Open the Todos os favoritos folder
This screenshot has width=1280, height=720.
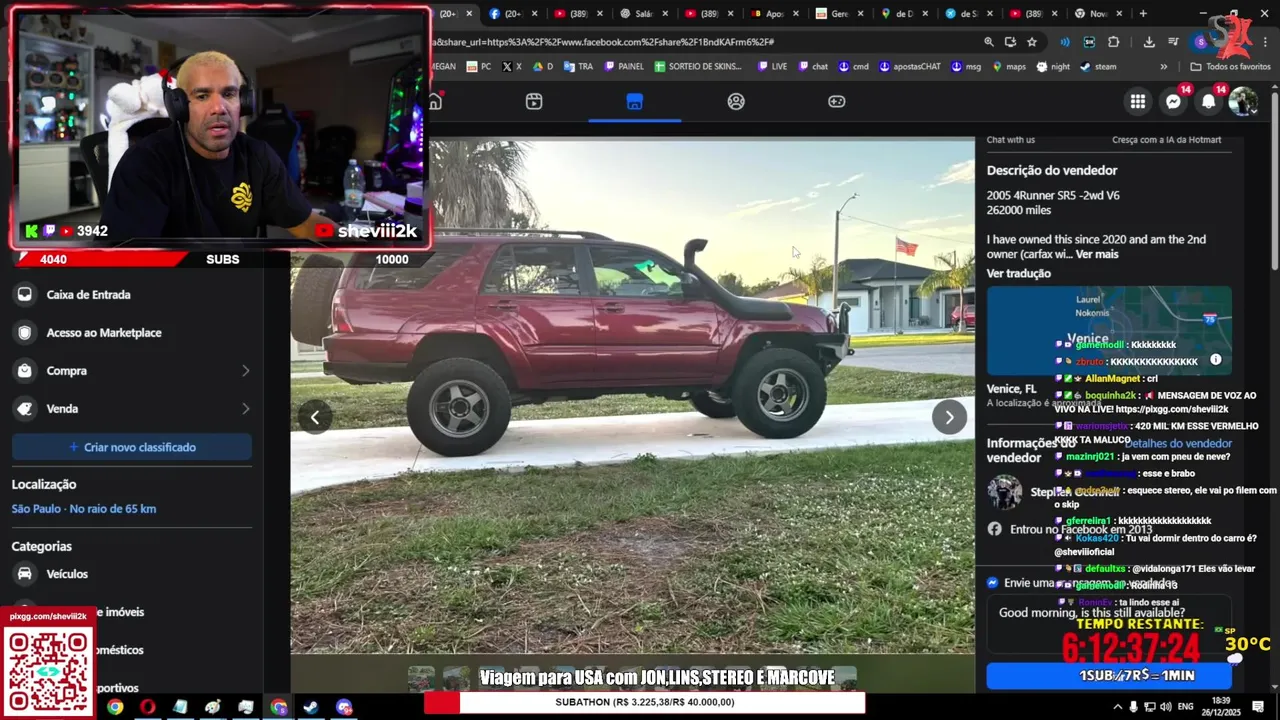pyautogui.click(x=1230, y=67)
